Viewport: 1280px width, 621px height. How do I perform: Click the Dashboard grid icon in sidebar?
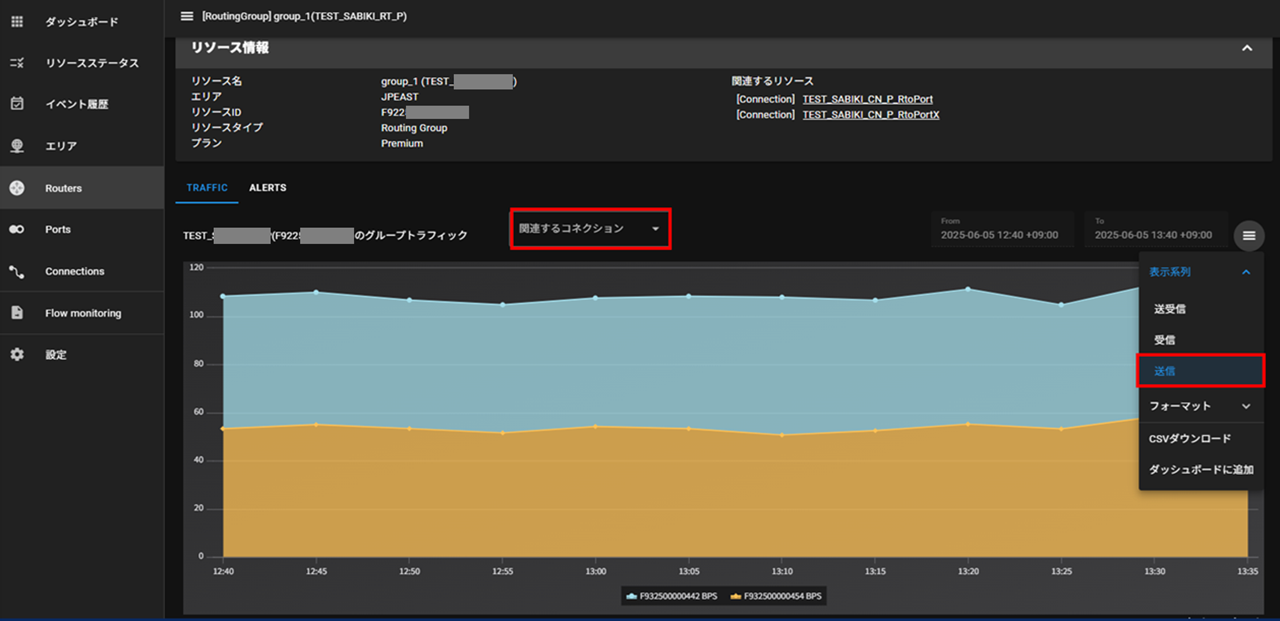17,21
